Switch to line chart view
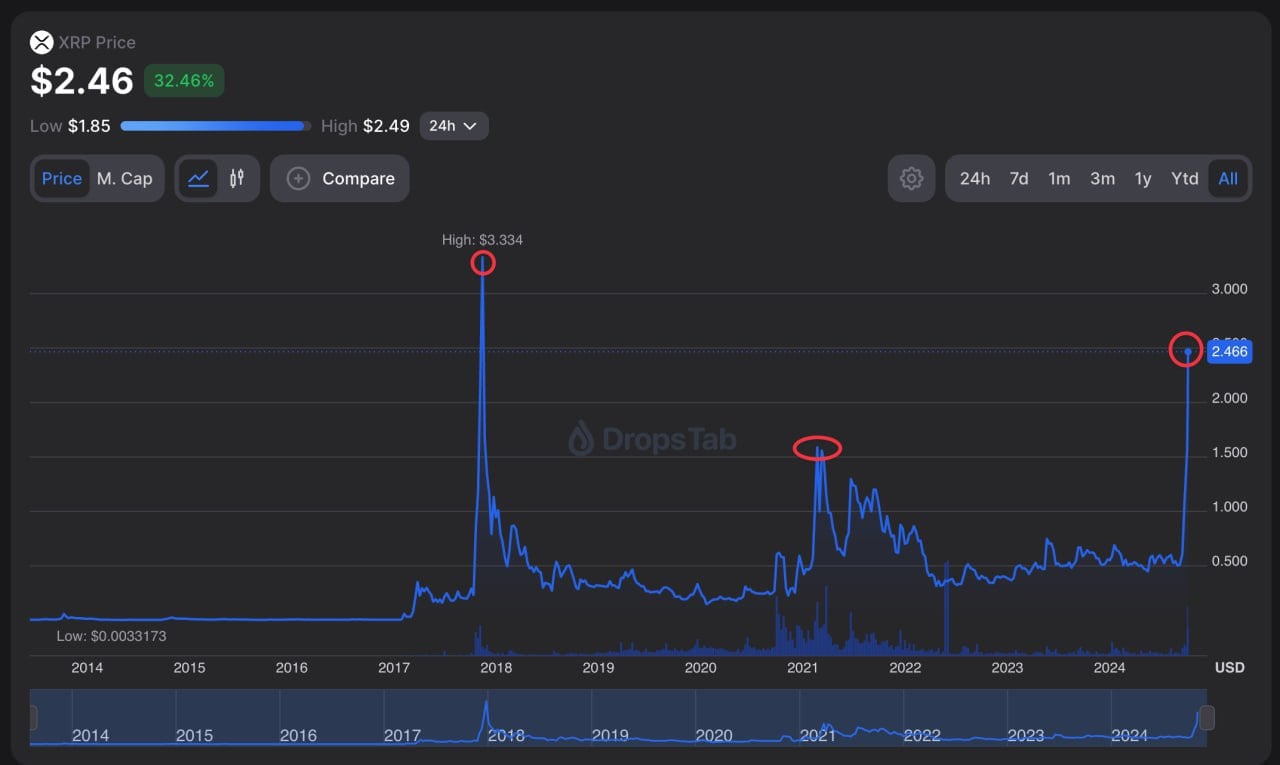The width and height of the screenshot is (1280, 765). pos(198,179)
